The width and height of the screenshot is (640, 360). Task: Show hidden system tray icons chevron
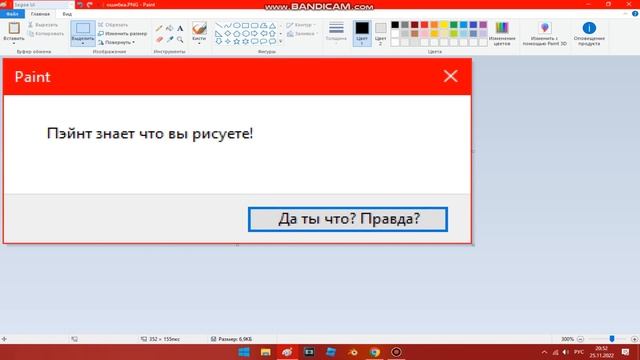click(544, 352)
